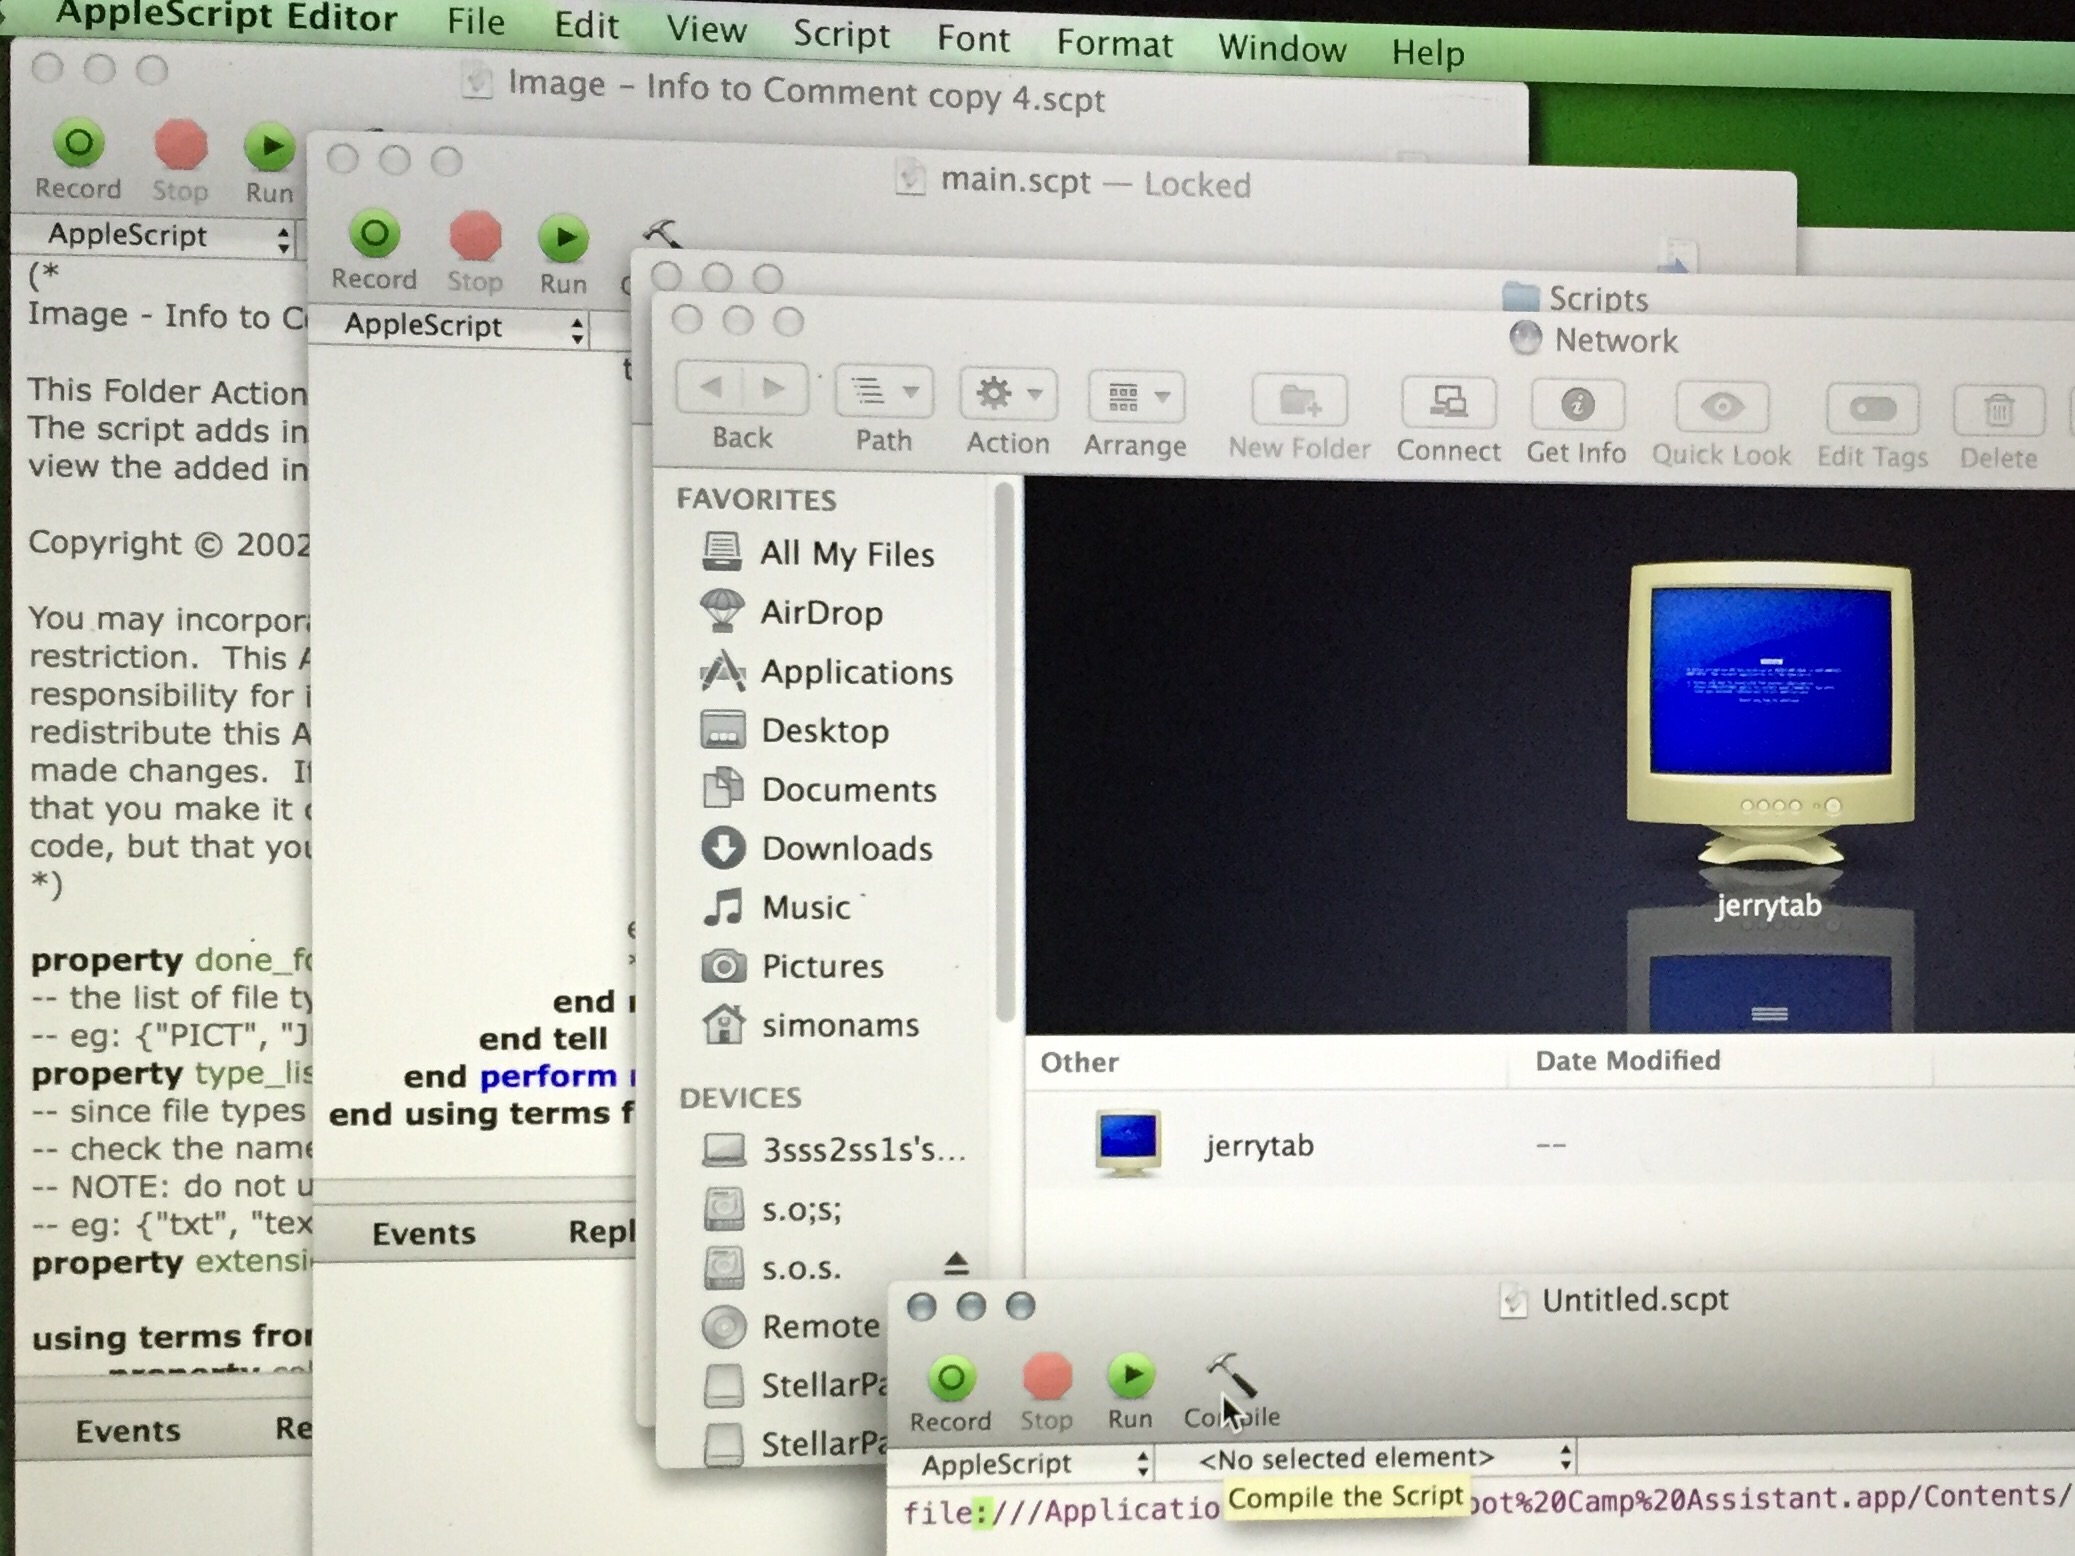2075x1556 pixels.
Task: Switch to Events tab in Image Info window
Action: pyautogui.click(x=128, y=1431)
